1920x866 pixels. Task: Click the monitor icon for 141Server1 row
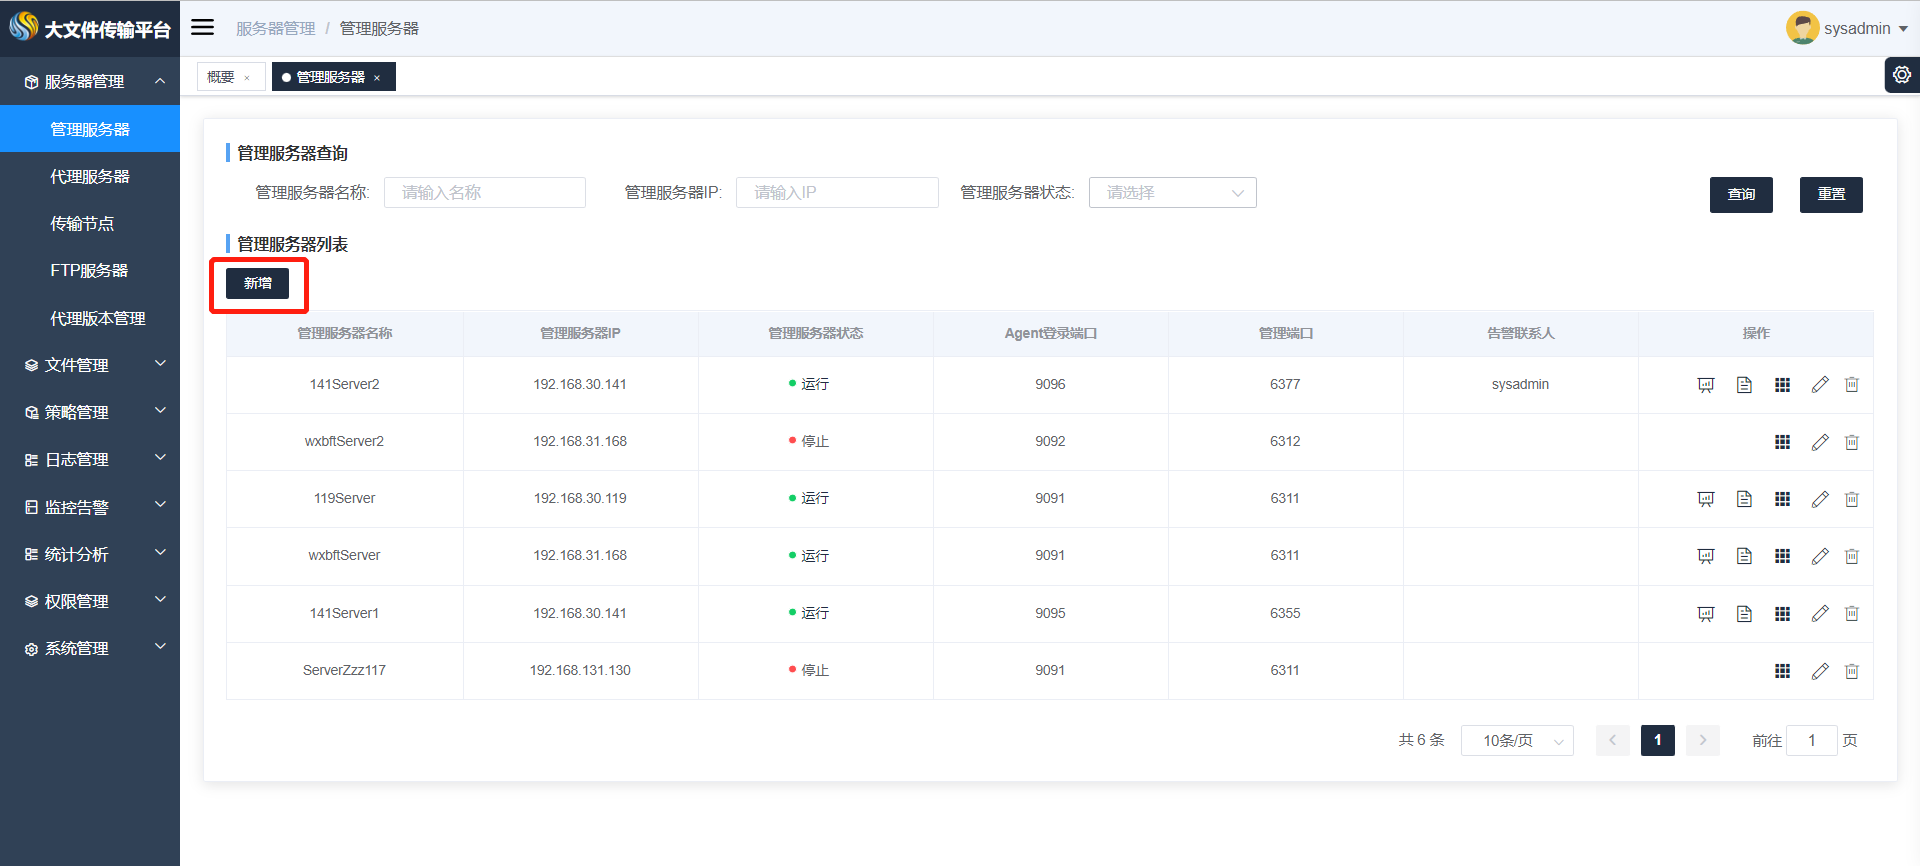tap(1706, 614)
